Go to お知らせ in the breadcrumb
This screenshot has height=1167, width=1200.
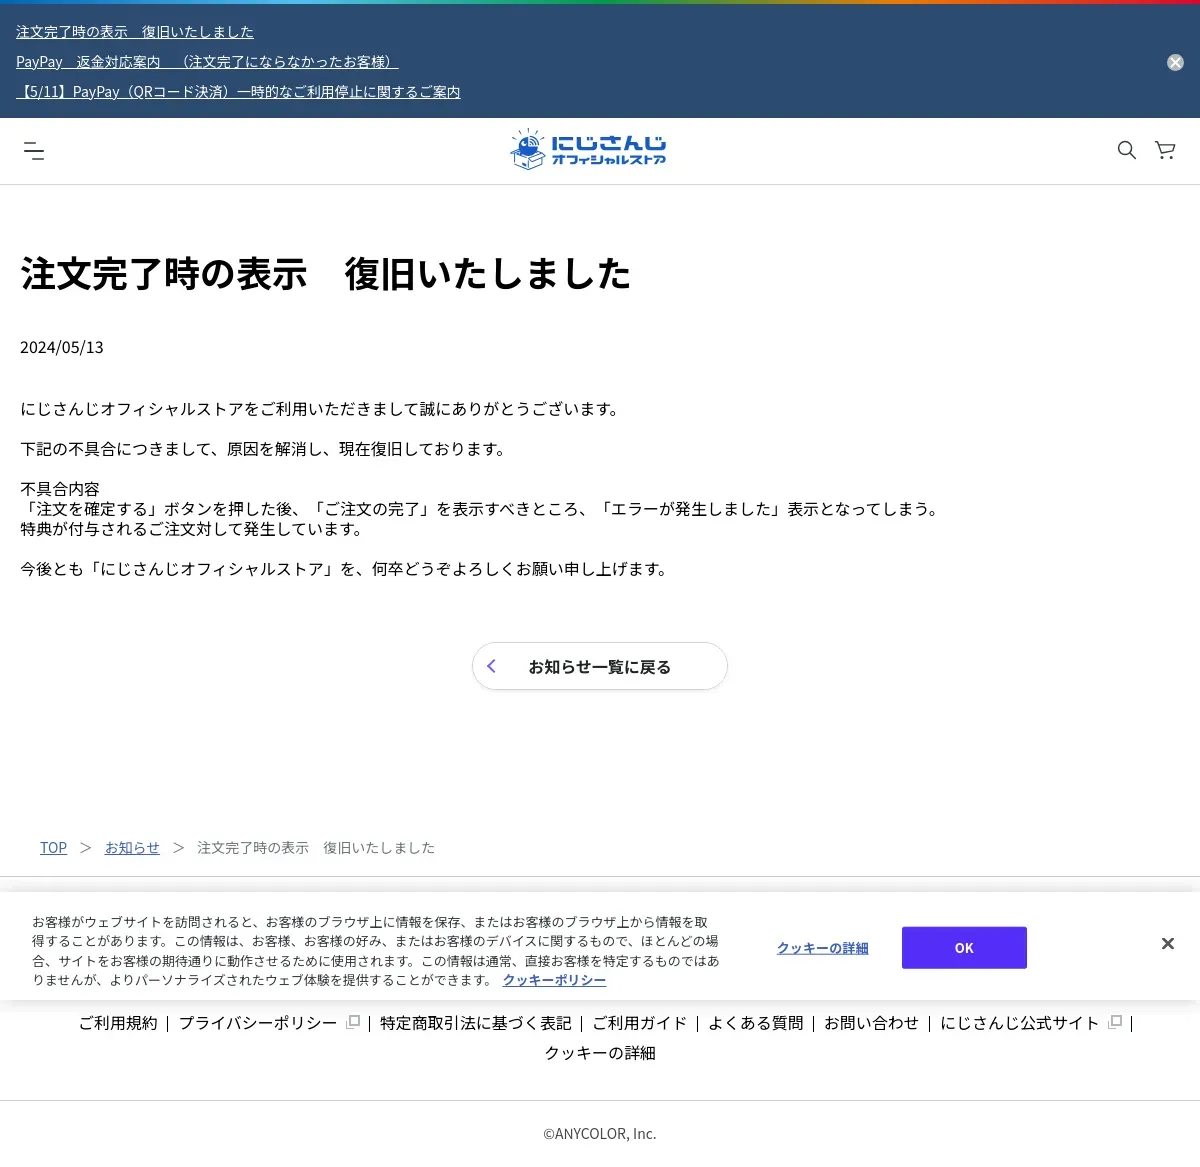pos(132,848)
